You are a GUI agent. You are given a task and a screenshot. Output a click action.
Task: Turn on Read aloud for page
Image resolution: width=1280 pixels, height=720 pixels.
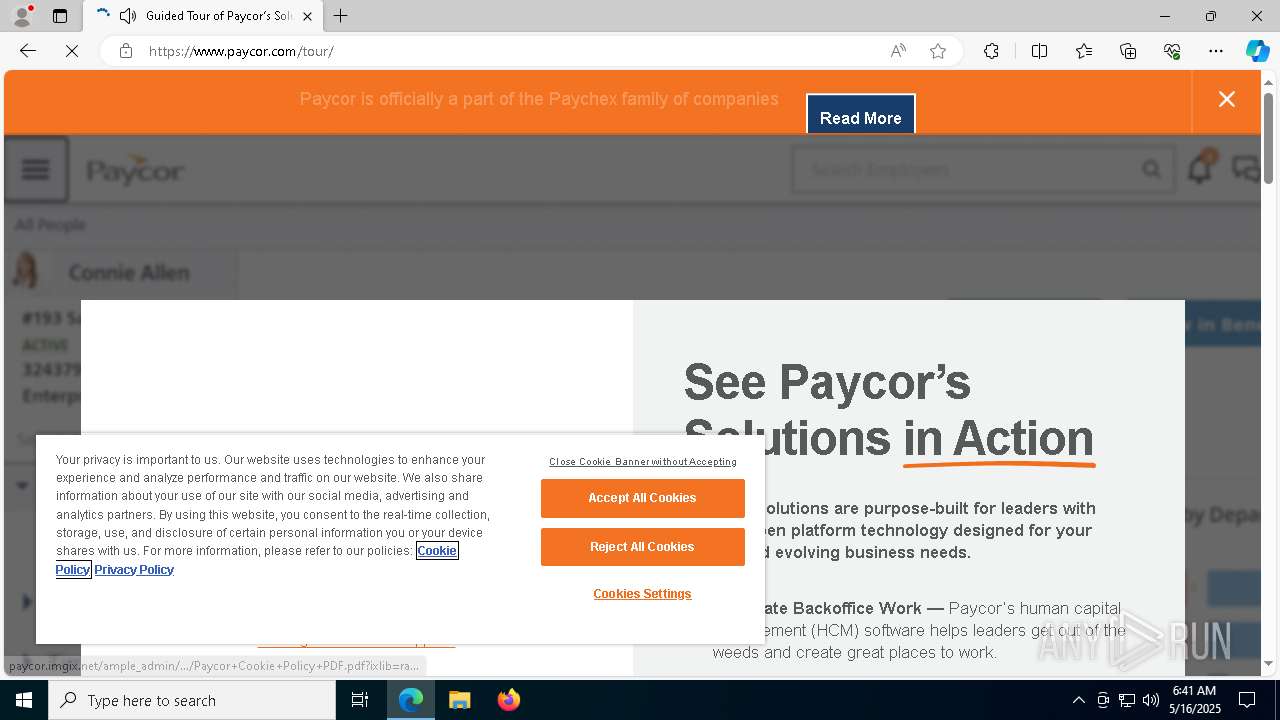[x=898, y=51]
